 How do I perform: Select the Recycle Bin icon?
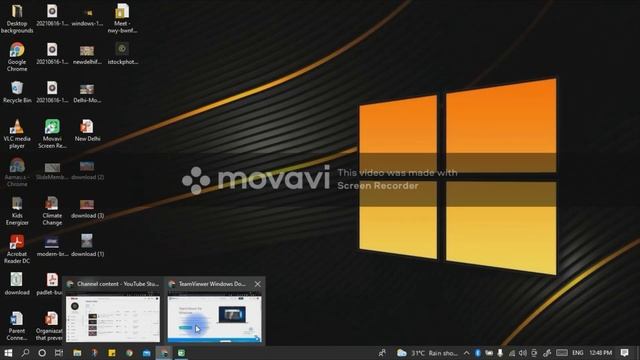[x=17, y=92]
